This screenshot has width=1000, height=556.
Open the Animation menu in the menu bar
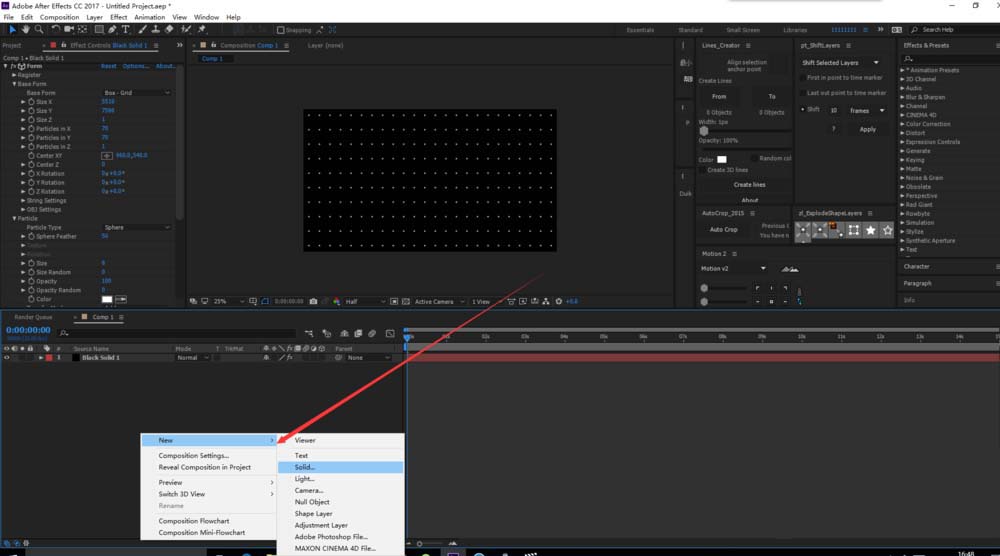(150, 17)
